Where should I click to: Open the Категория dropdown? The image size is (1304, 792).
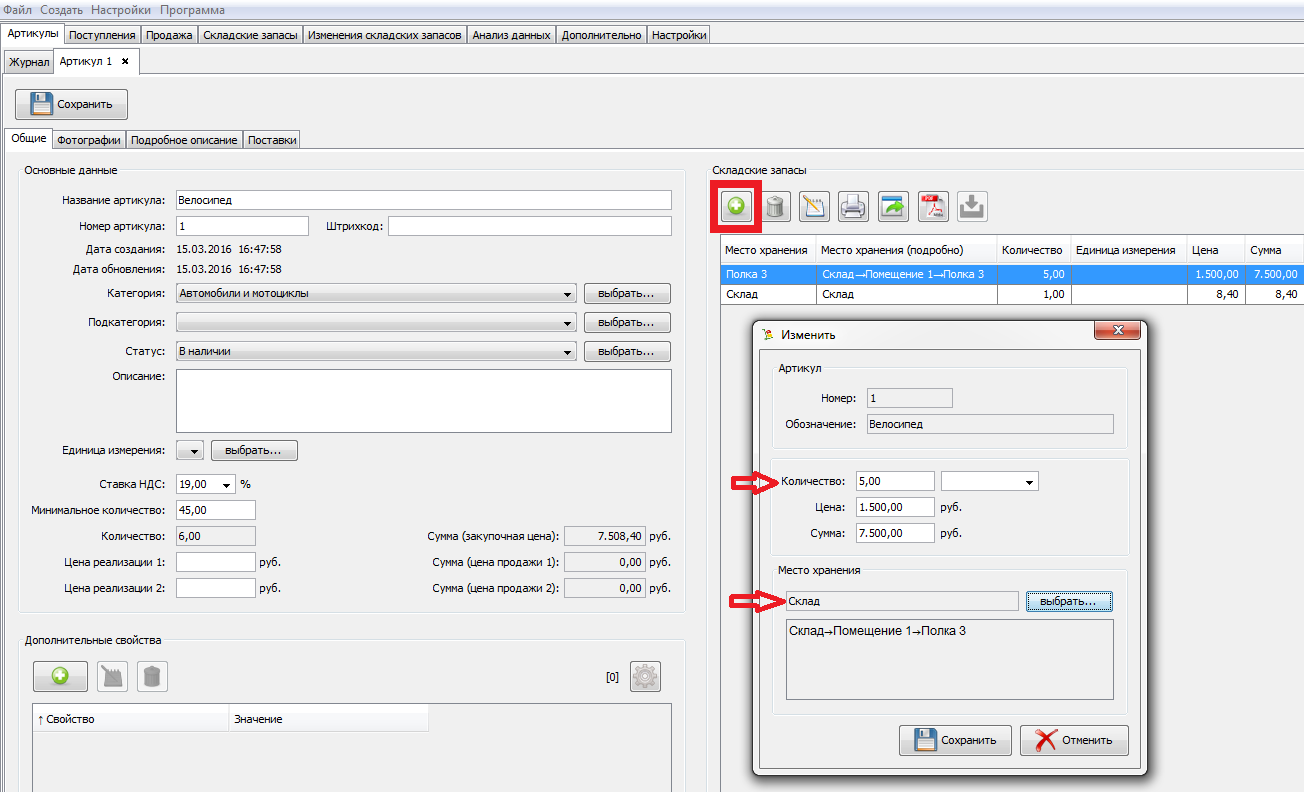[x=569, y=294]
